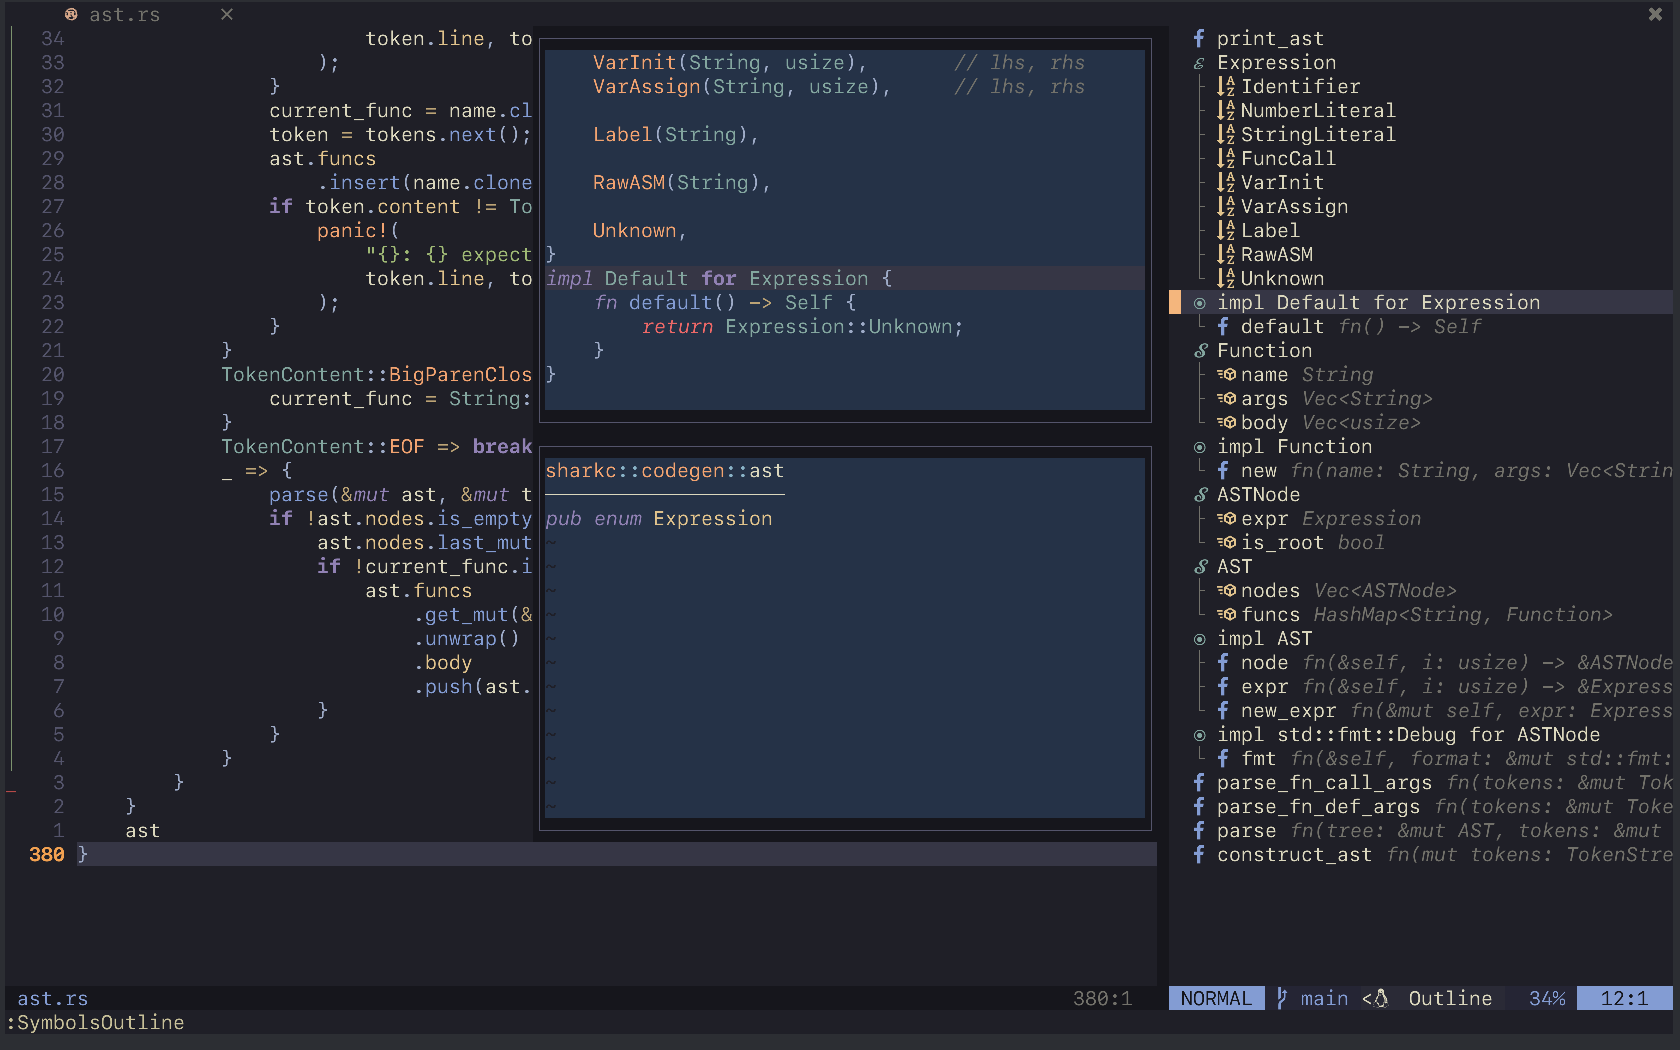Click the struct icon beside AST

click(x=1200, y=566)
